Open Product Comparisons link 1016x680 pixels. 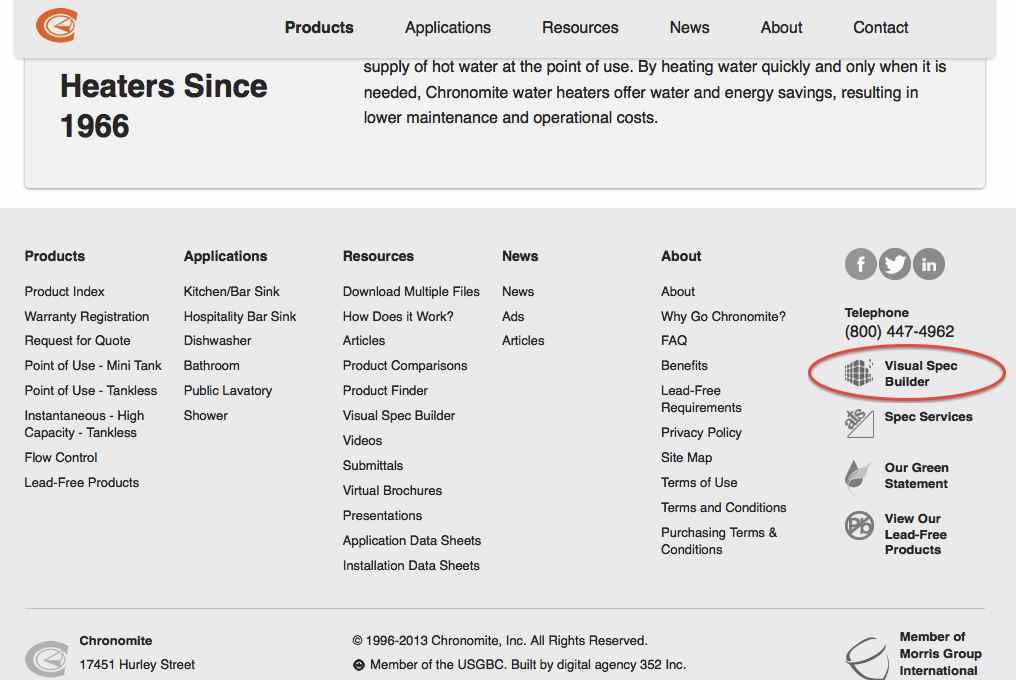tap(405, 366)
